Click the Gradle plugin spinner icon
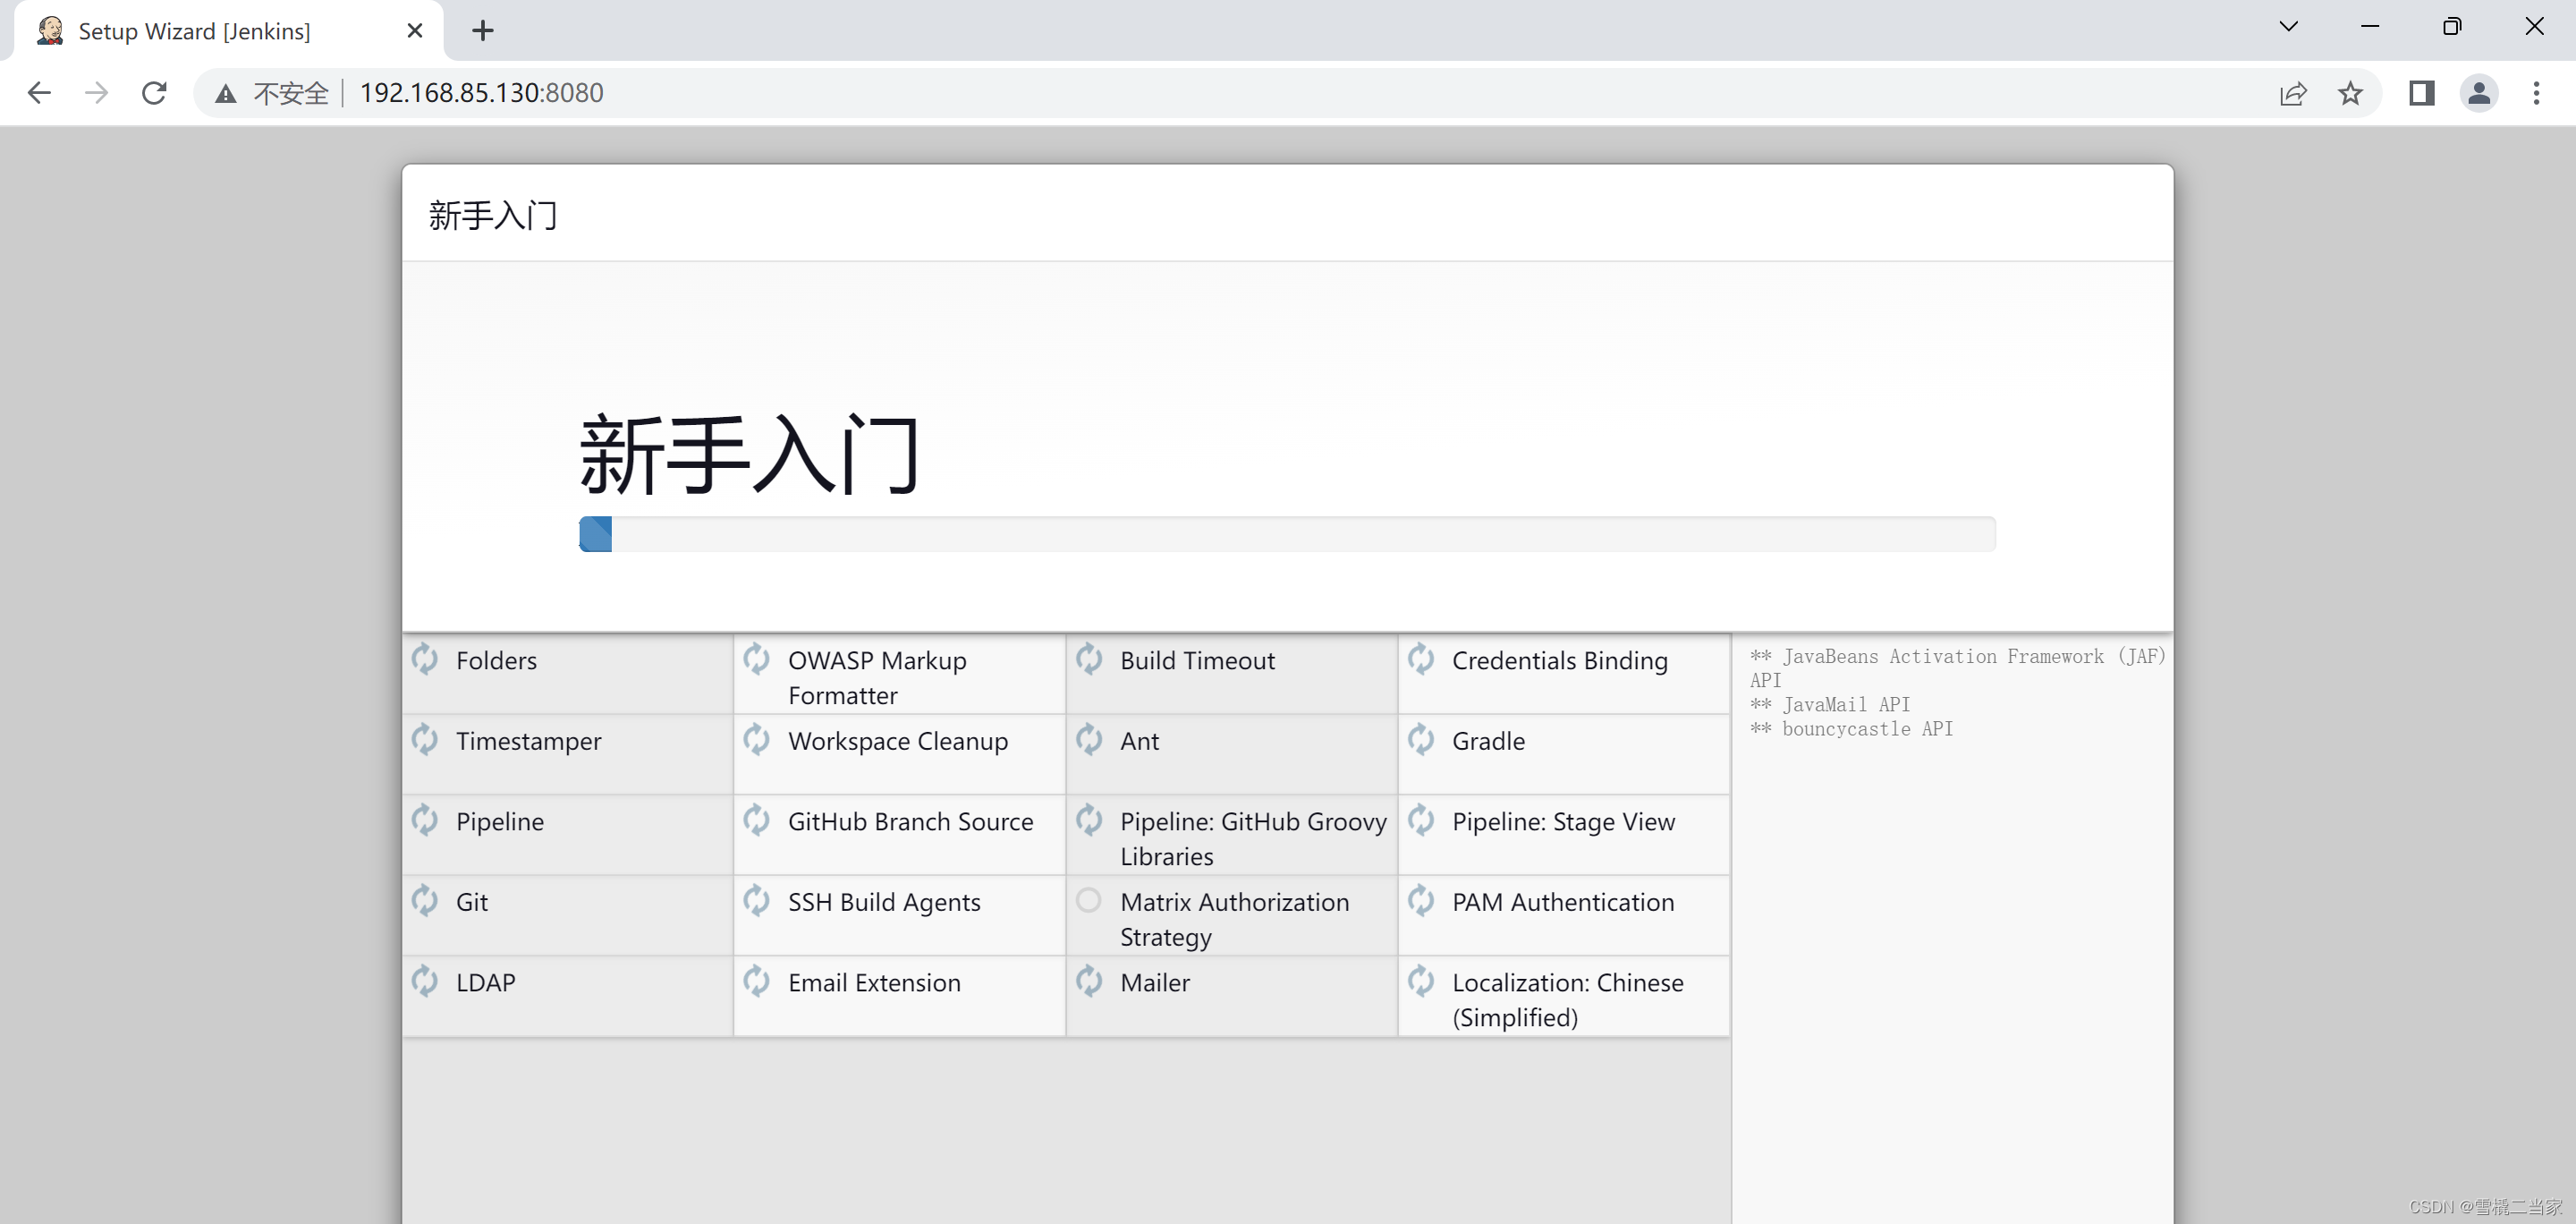This screenshot has height=1224, width=2576. click(x=1421, y=740)
